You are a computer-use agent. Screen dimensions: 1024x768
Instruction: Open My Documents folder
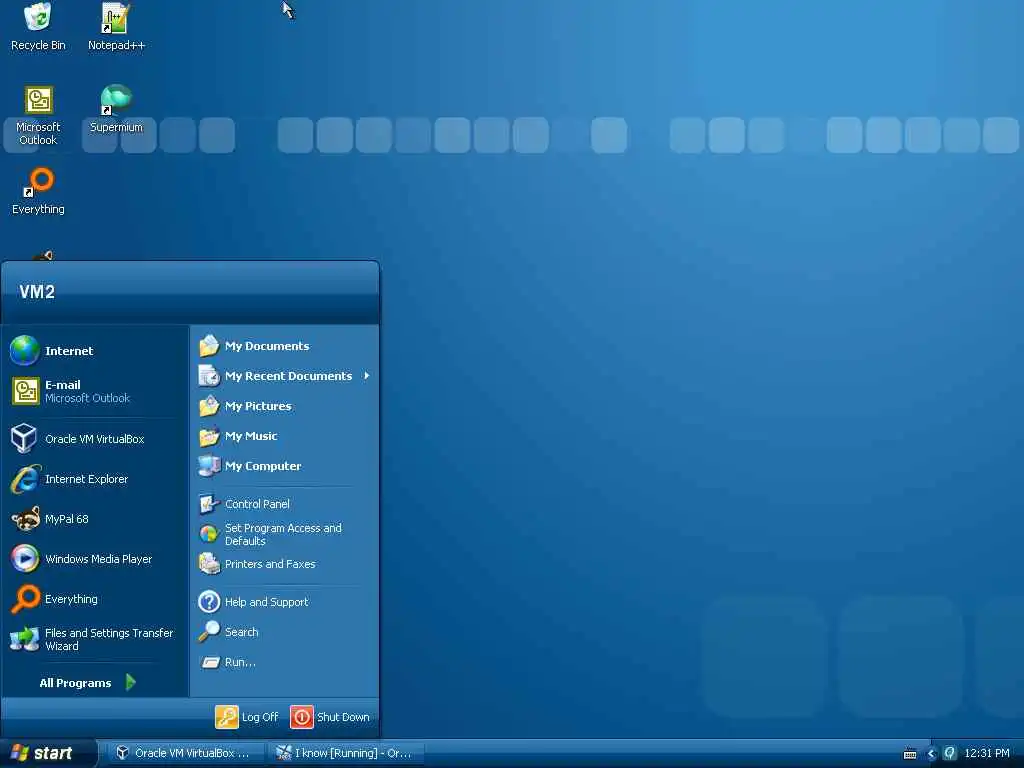(x=285, y=346)
